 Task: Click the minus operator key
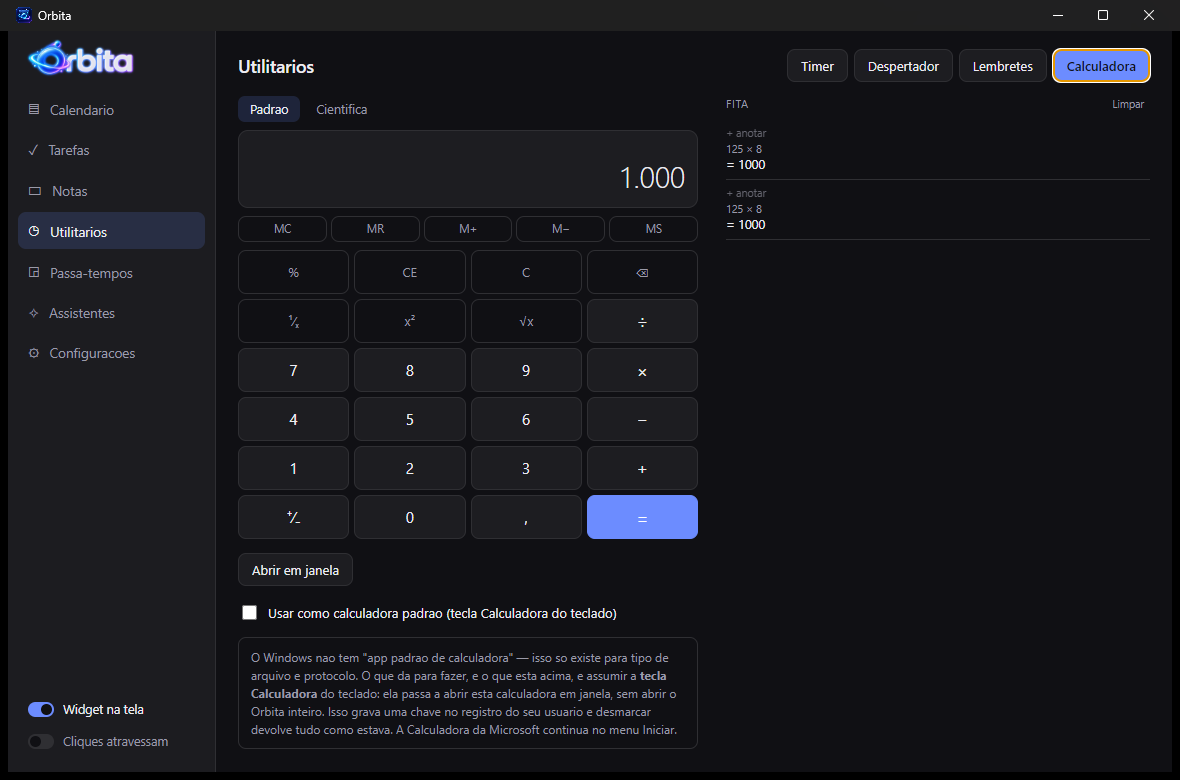tap(642, 419)
